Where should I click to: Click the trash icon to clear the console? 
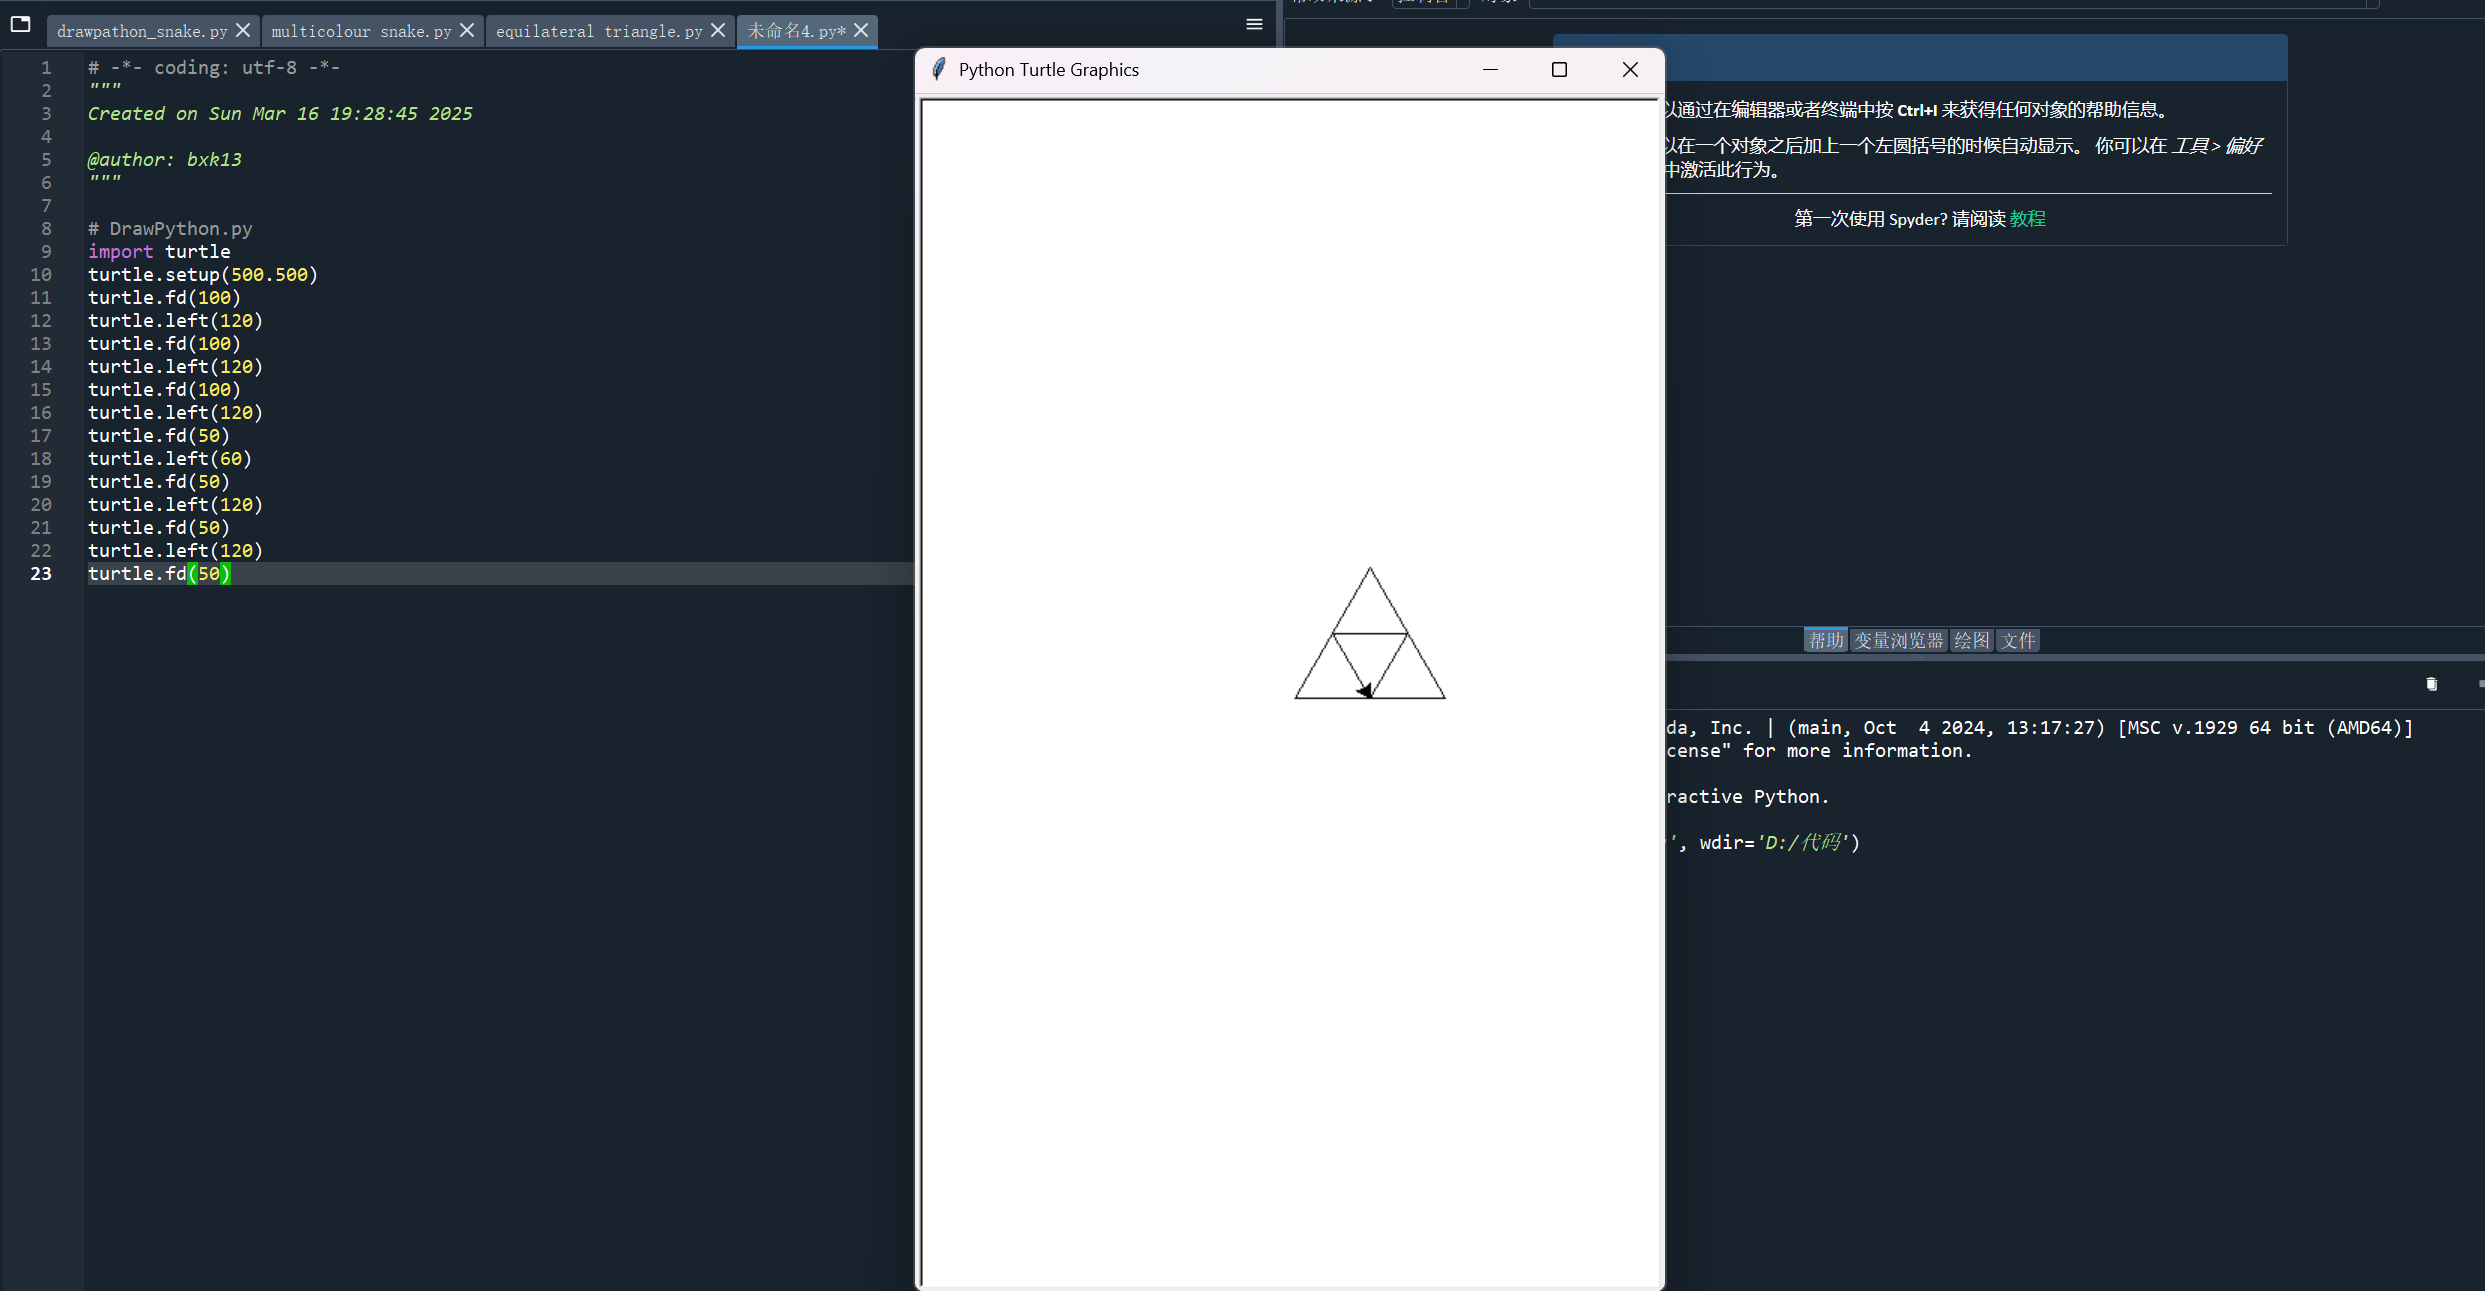2432,684
